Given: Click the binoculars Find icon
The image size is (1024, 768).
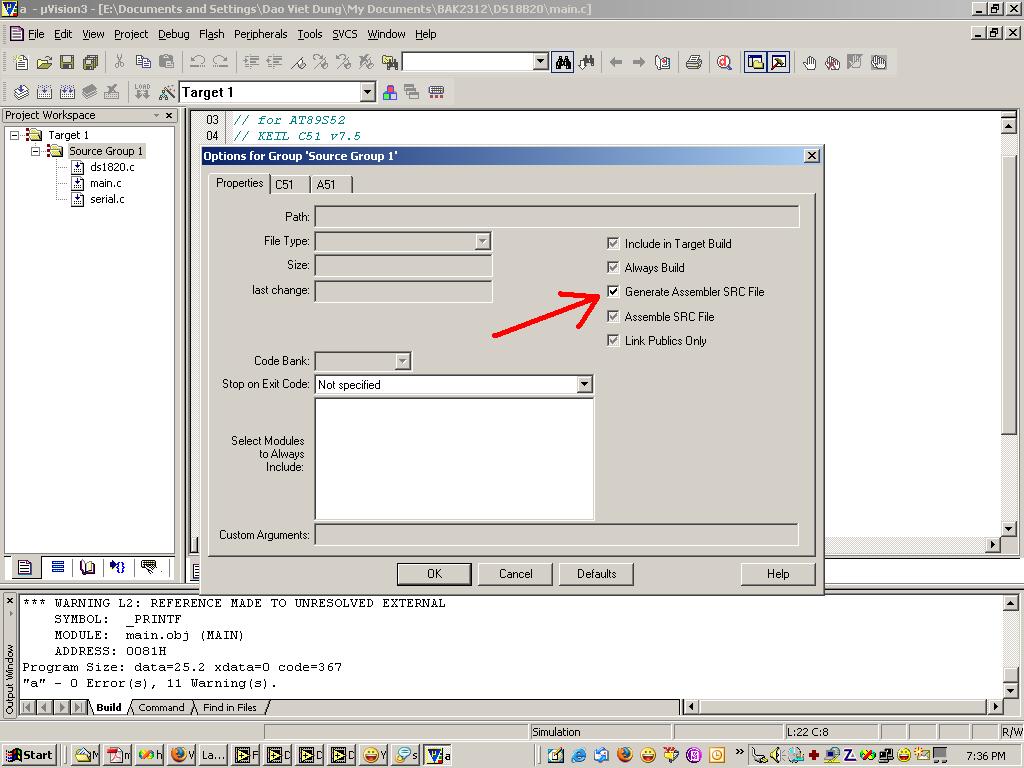Looking at the screenshot, I should point(563,62).
